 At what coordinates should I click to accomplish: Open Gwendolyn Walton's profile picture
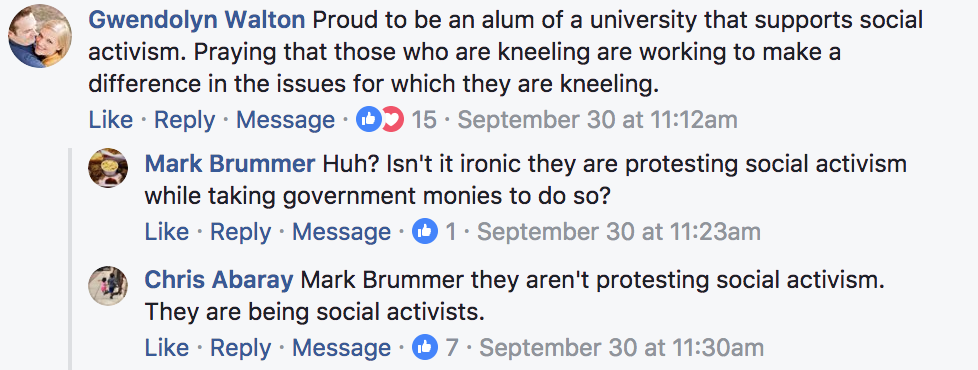pos(40,36)
